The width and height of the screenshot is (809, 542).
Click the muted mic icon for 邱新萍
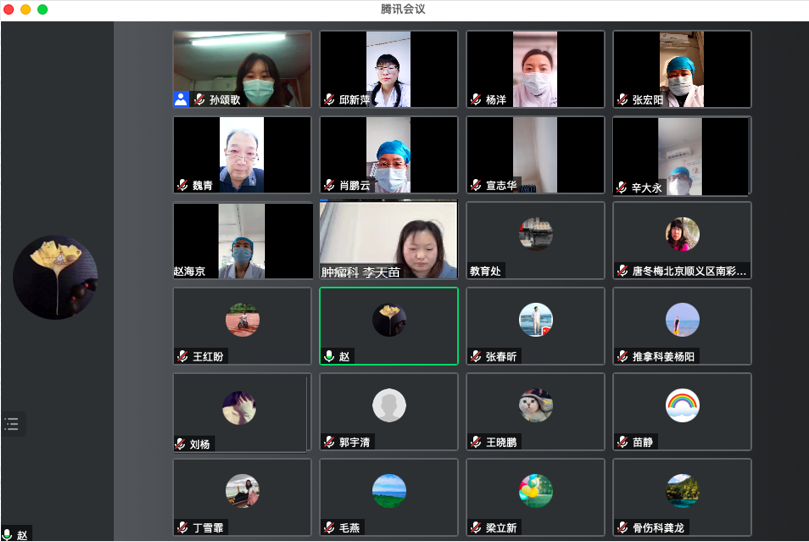[x=329, y=100]
